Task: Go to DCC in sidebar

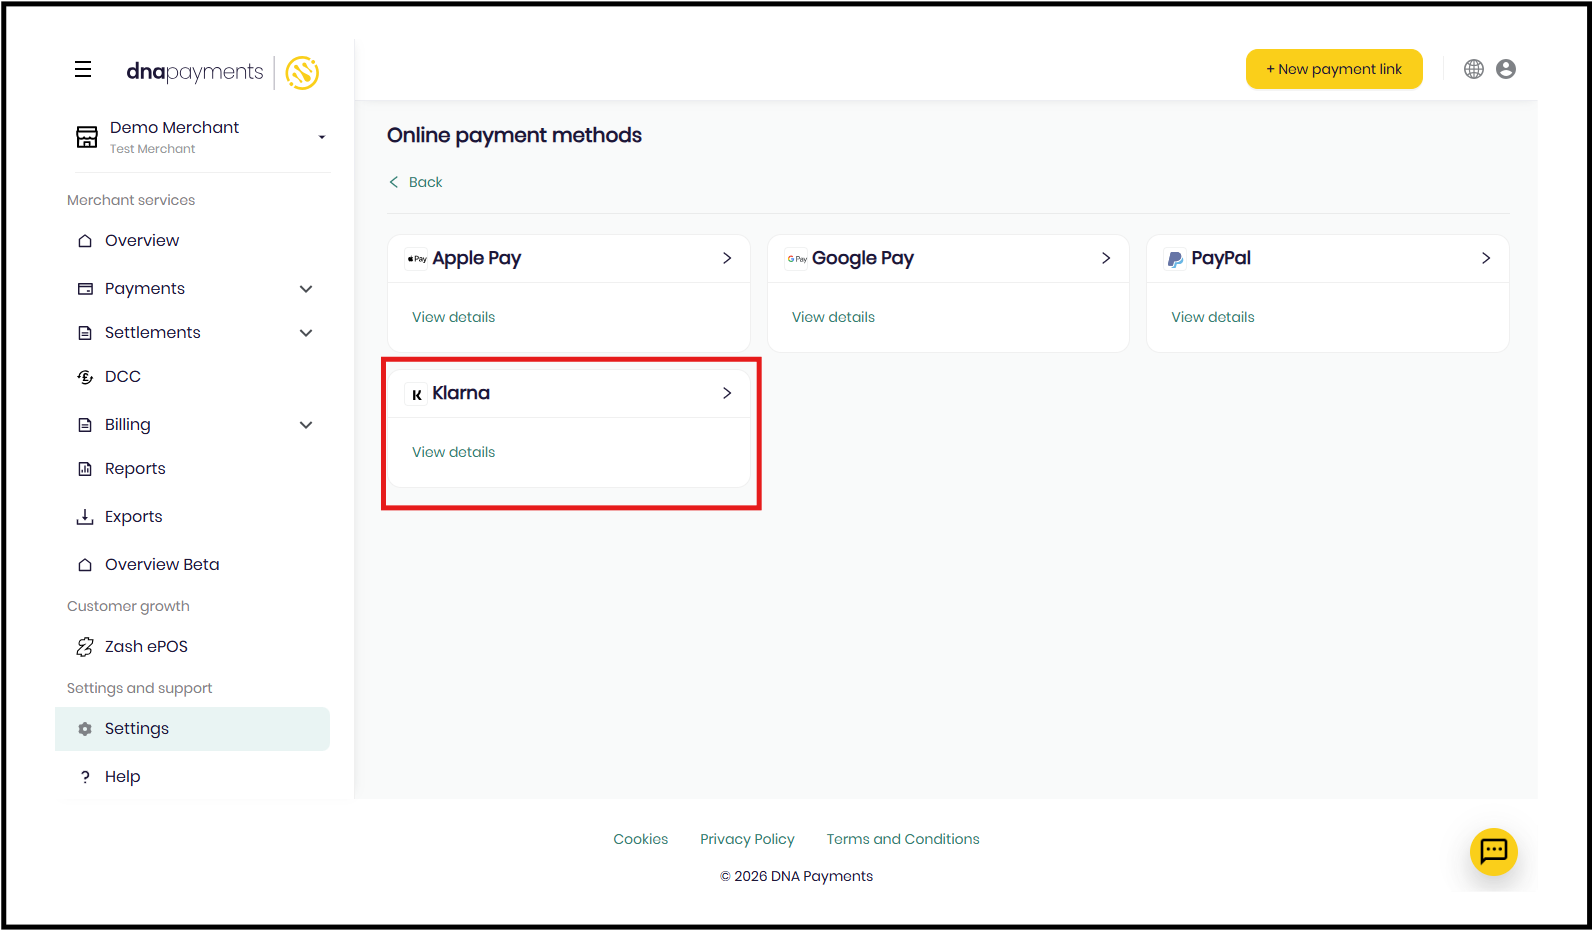Action: click(122, 377)
